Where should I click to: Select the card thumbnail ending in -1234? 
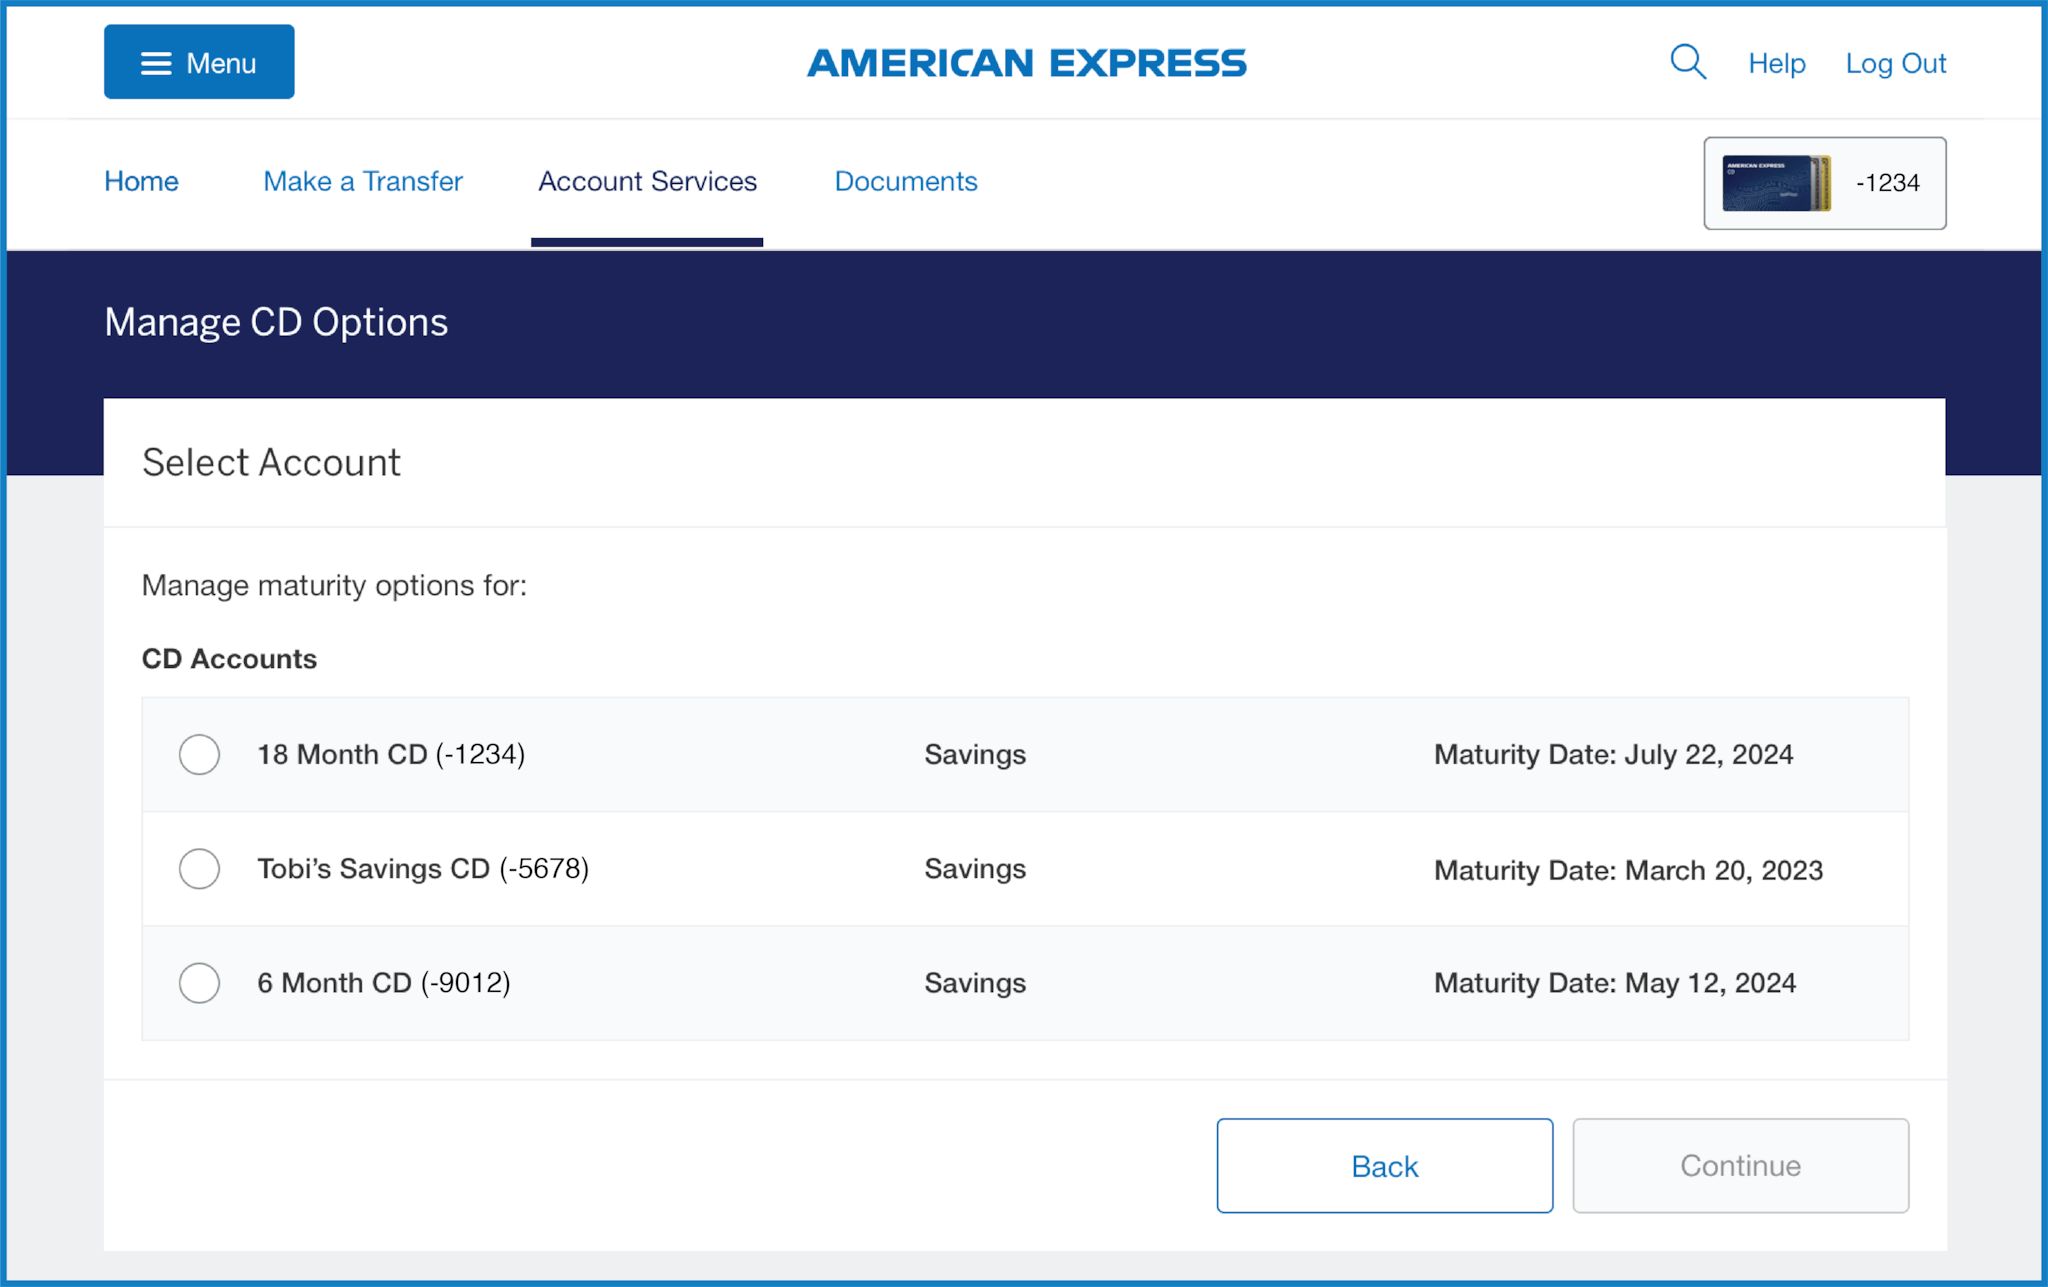tap(1823, 183)
